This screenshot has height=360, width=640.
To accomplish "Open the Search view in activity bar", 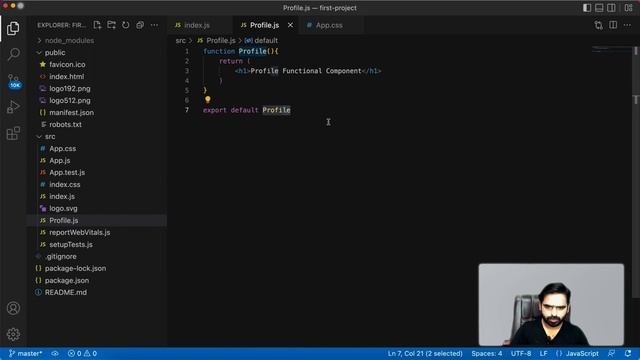I will [x=13, y=54].
